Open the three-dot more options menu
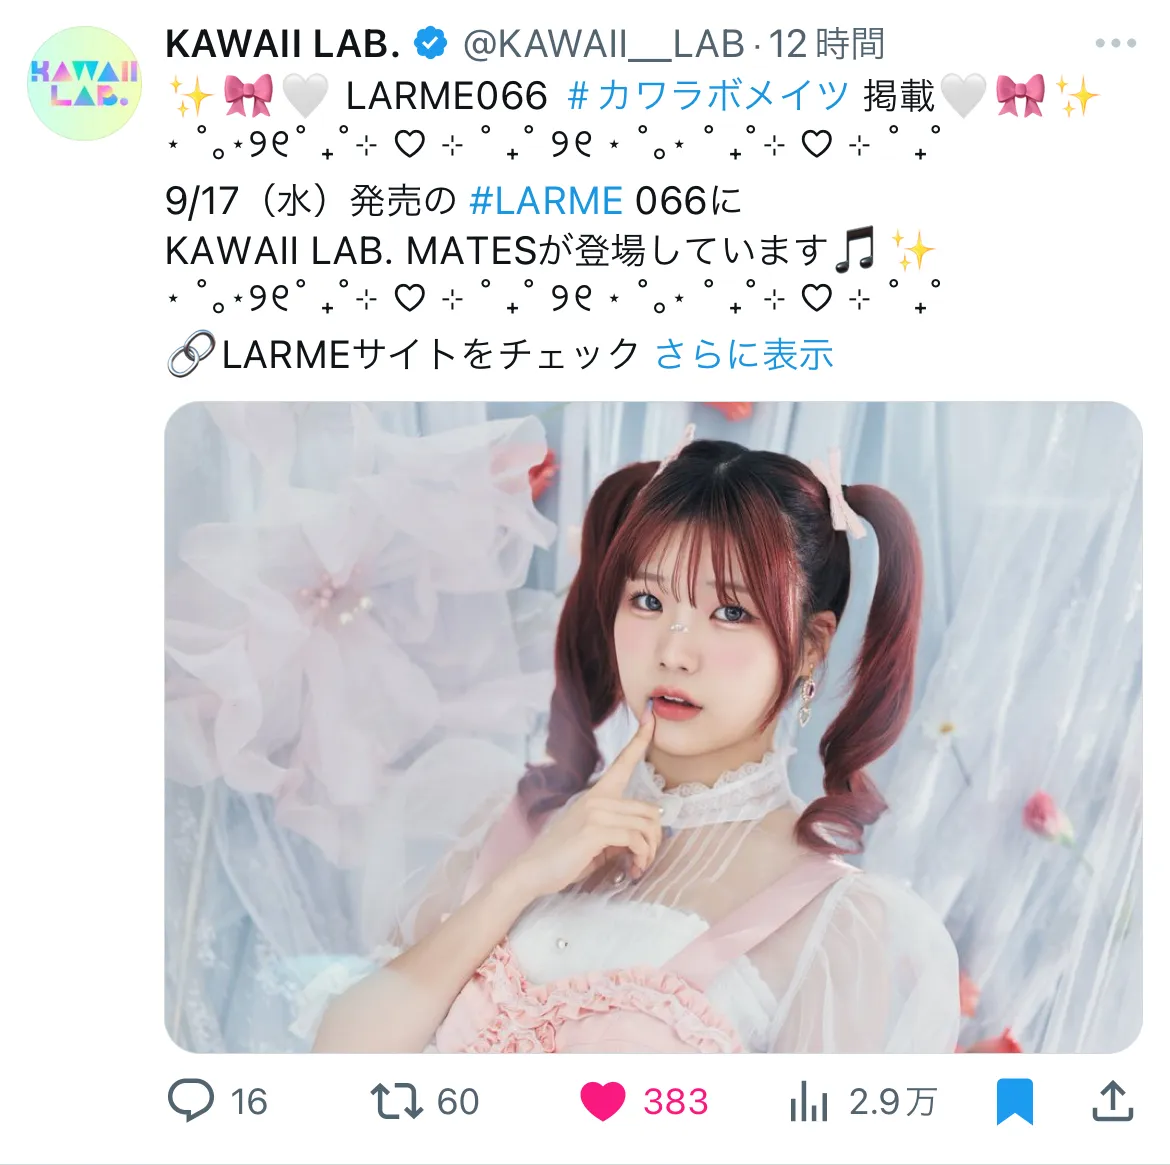Viewport: 1170px width, 1165px height. tap(1116, 43)
